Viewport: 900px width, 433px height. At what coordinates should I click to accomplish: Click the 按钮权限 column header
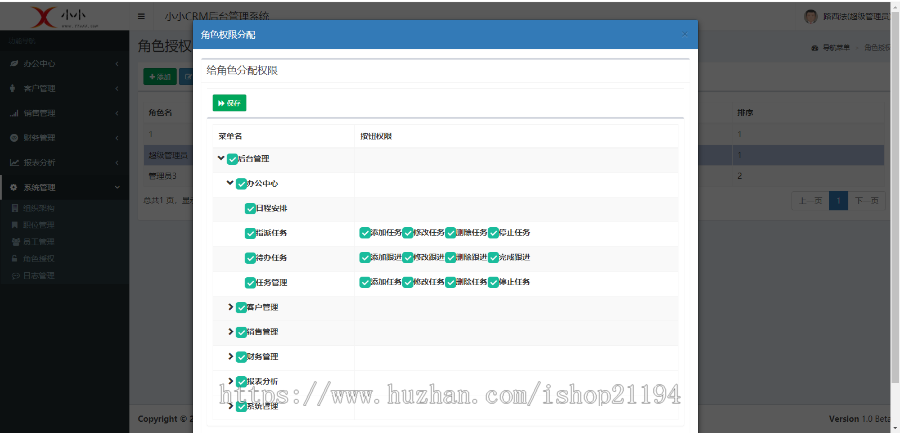tap(376, 137)
